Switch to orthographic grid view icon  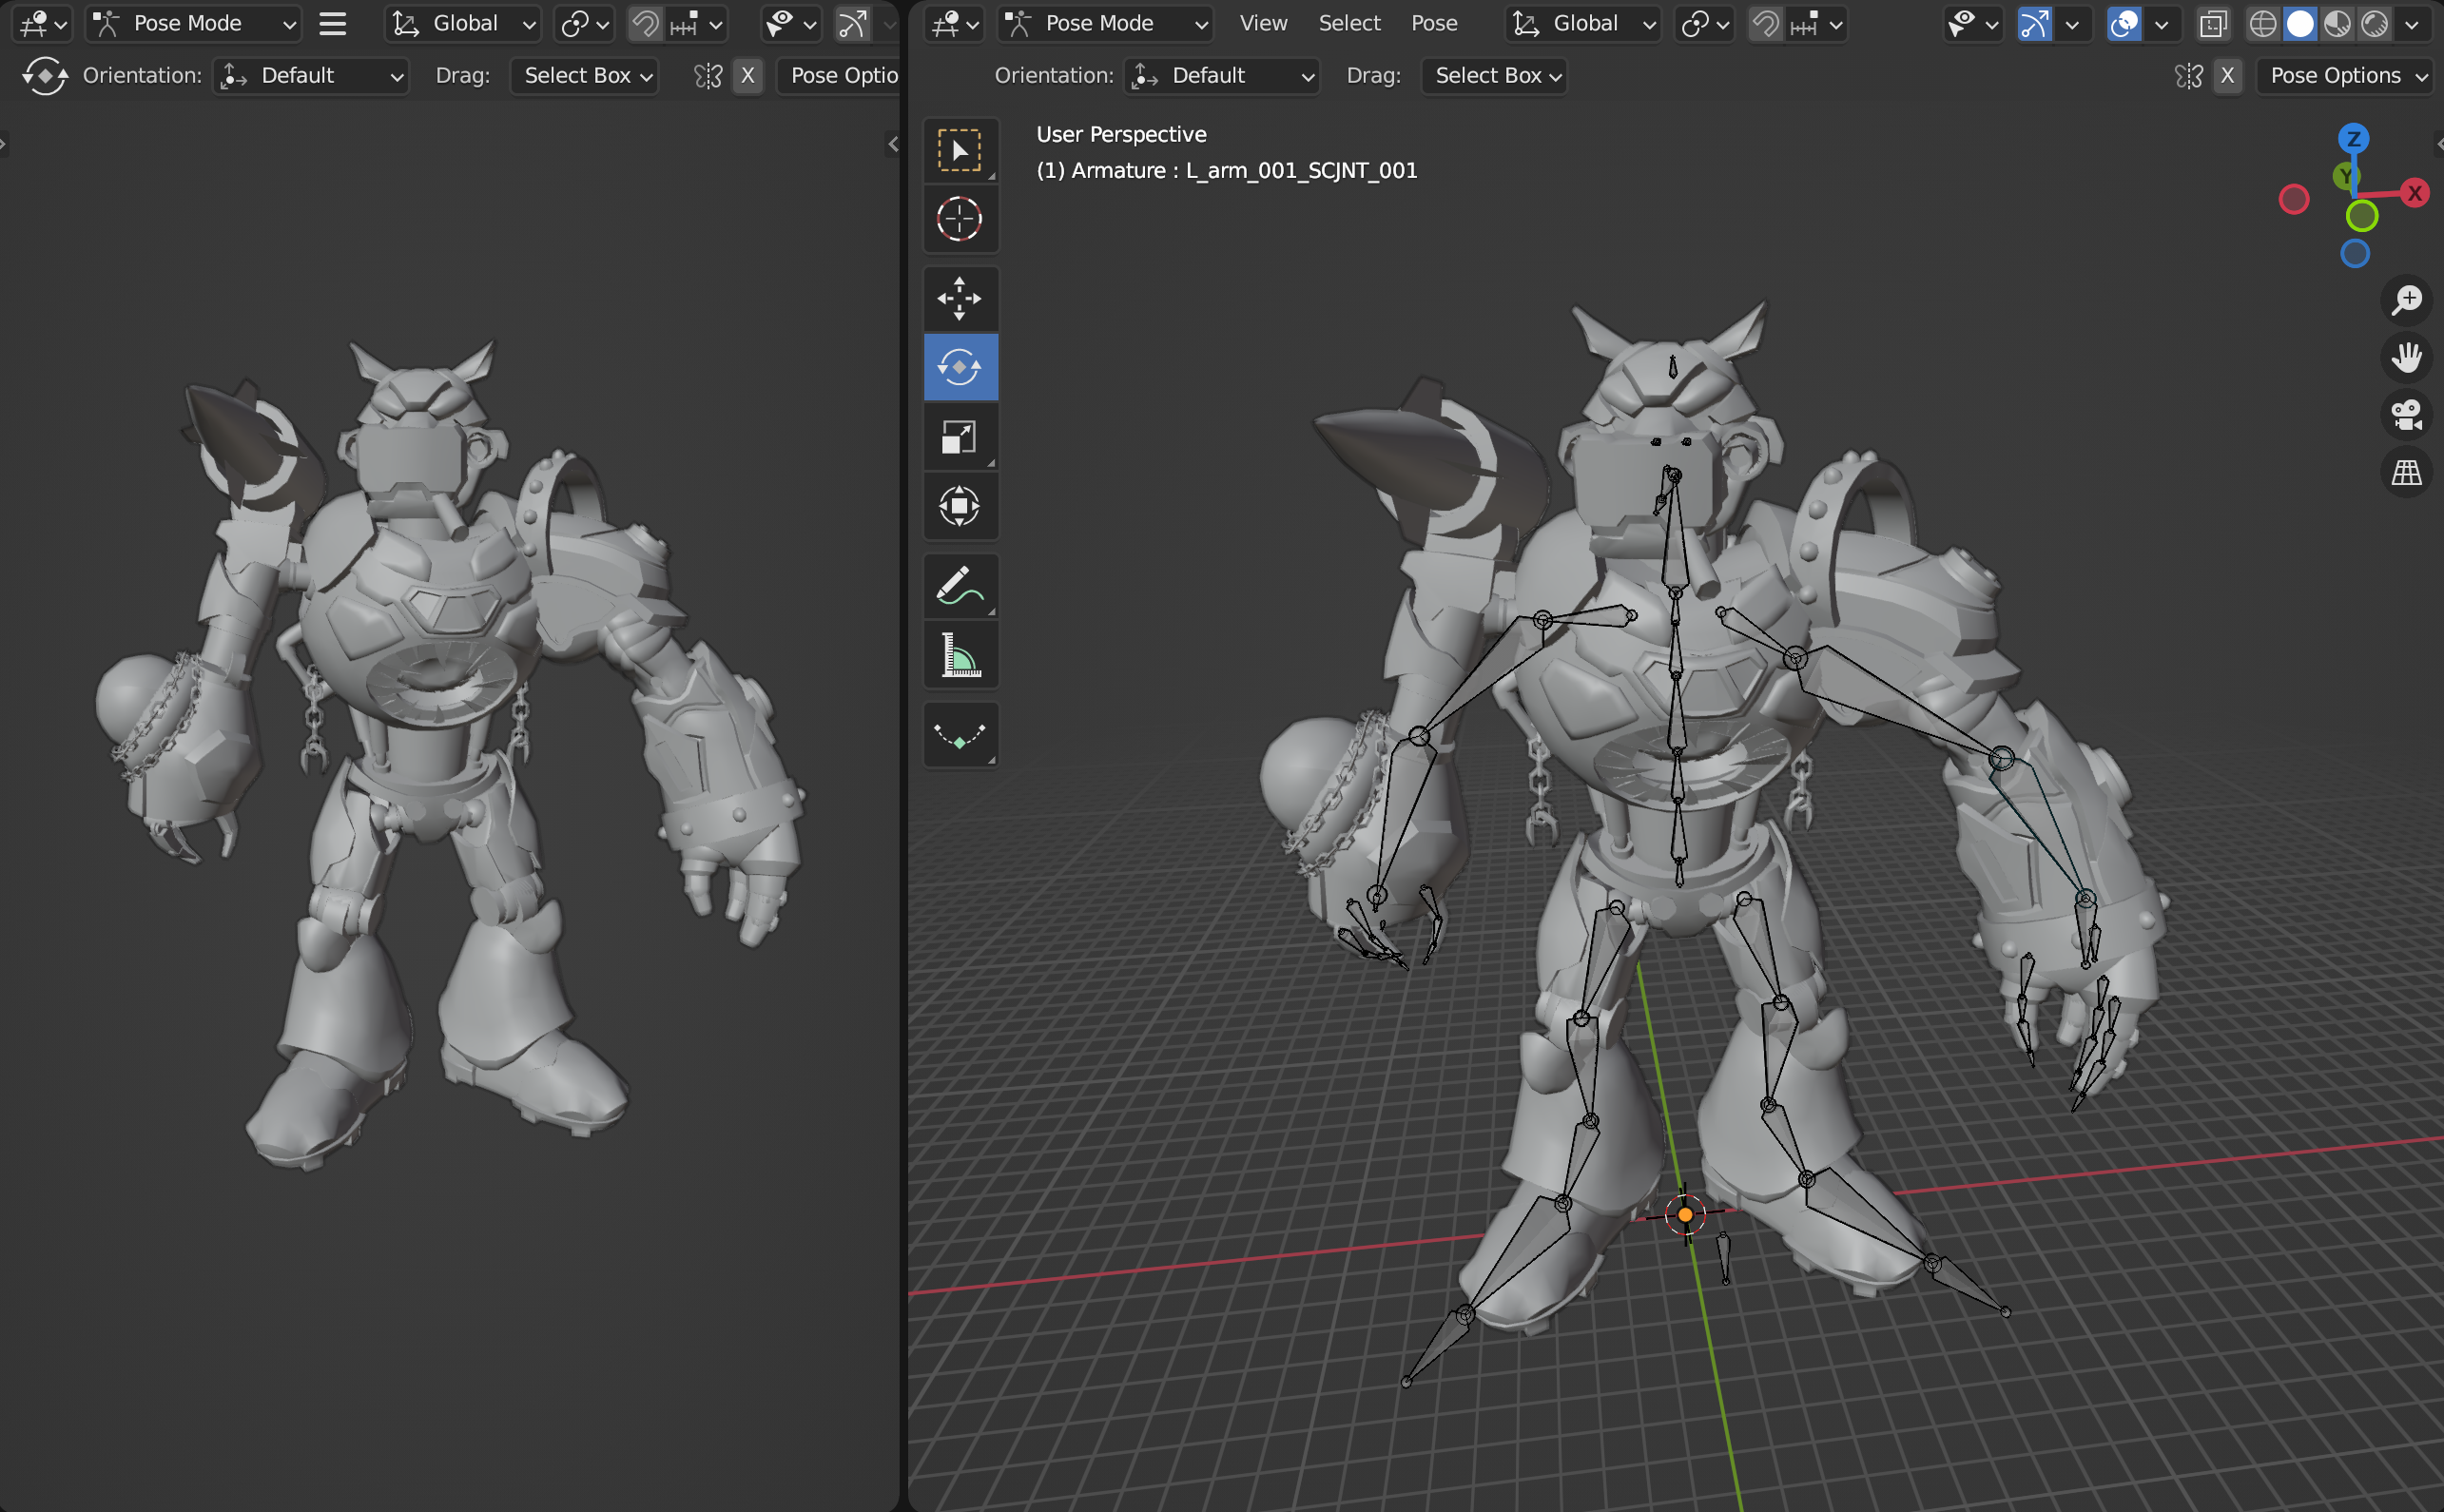[x=2406, y=472]
